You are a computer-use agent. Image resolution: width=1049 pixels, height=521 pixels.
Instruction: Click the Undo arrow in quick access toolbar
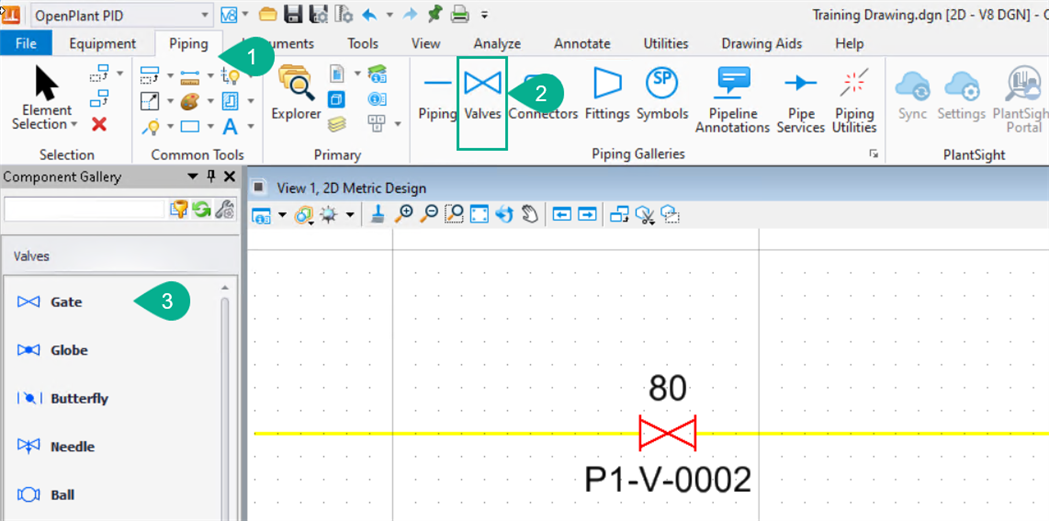[x=369, y=14]
